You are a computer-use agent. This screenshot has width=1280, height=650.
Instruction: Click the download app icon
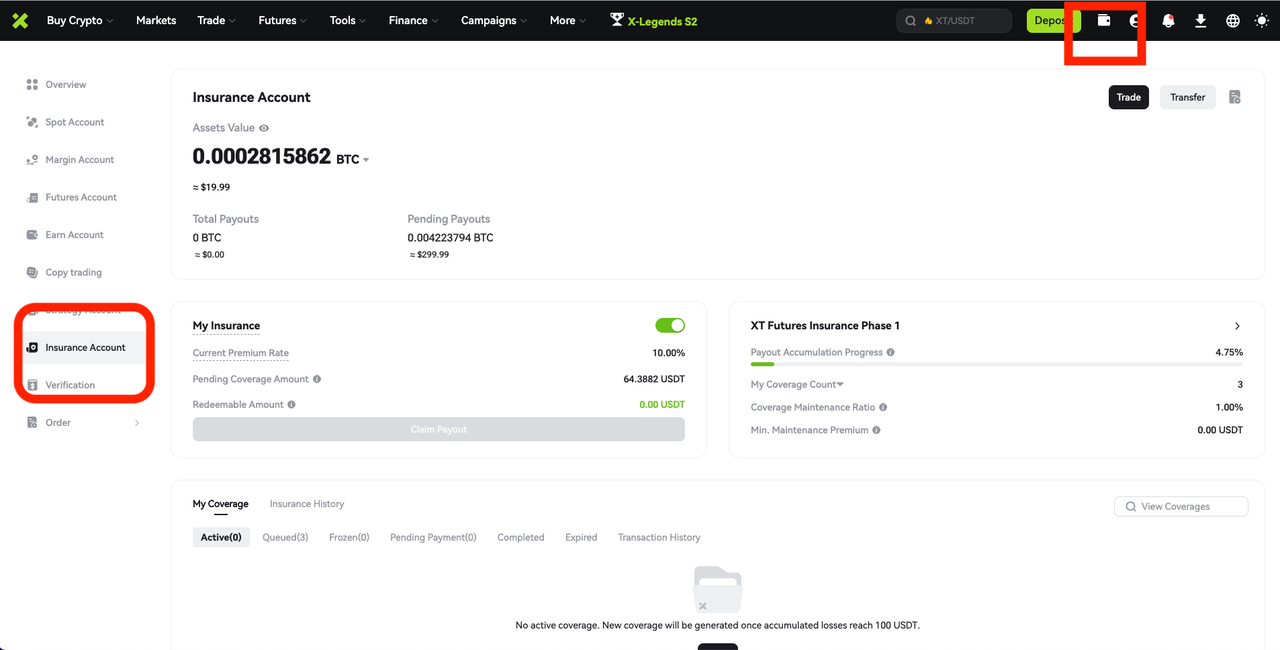tap(1200, 20)
